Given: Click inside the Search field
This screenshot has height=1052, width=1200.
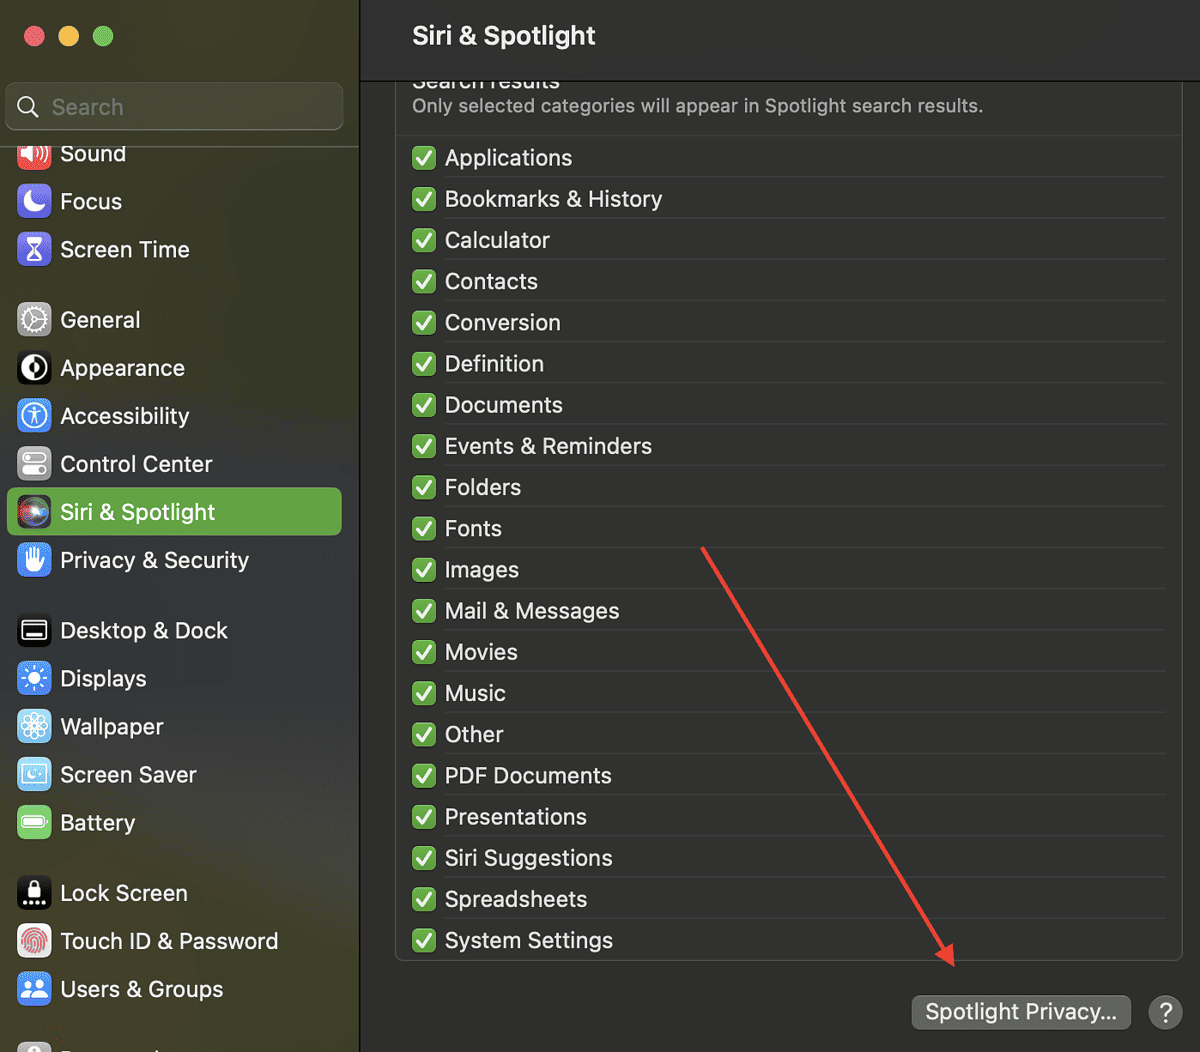Looking at the screenshot, I should (173, 106).
